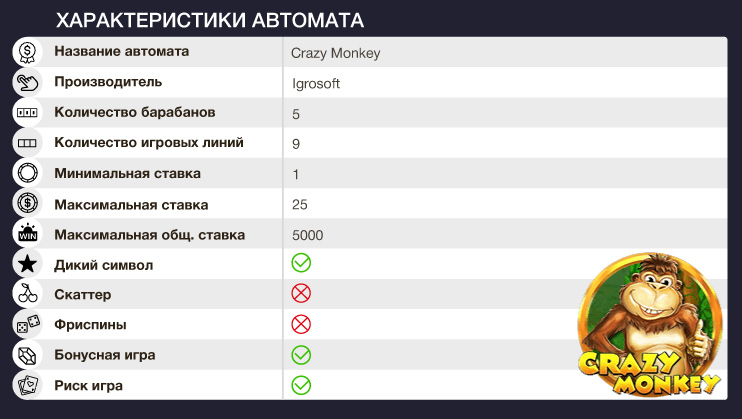Click the green checkmark for Бонусная игра
Viewport: 742px width, 419px height.
click(x=301, y=355)
